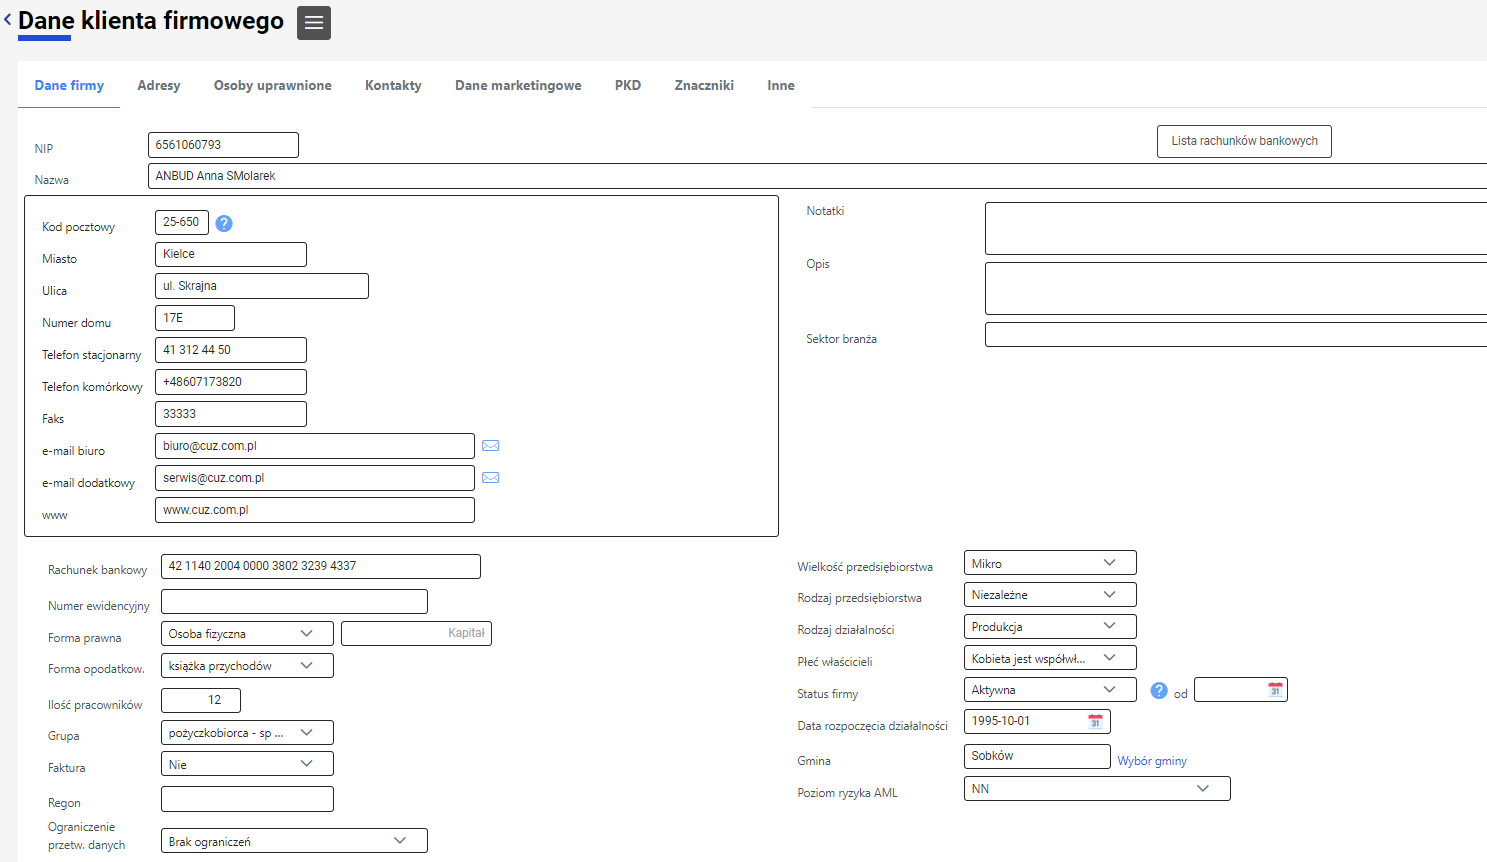This screenshot has height=862, width=1487.
Task: Go to Dane marketingowe tab
Action: [518, 85]
